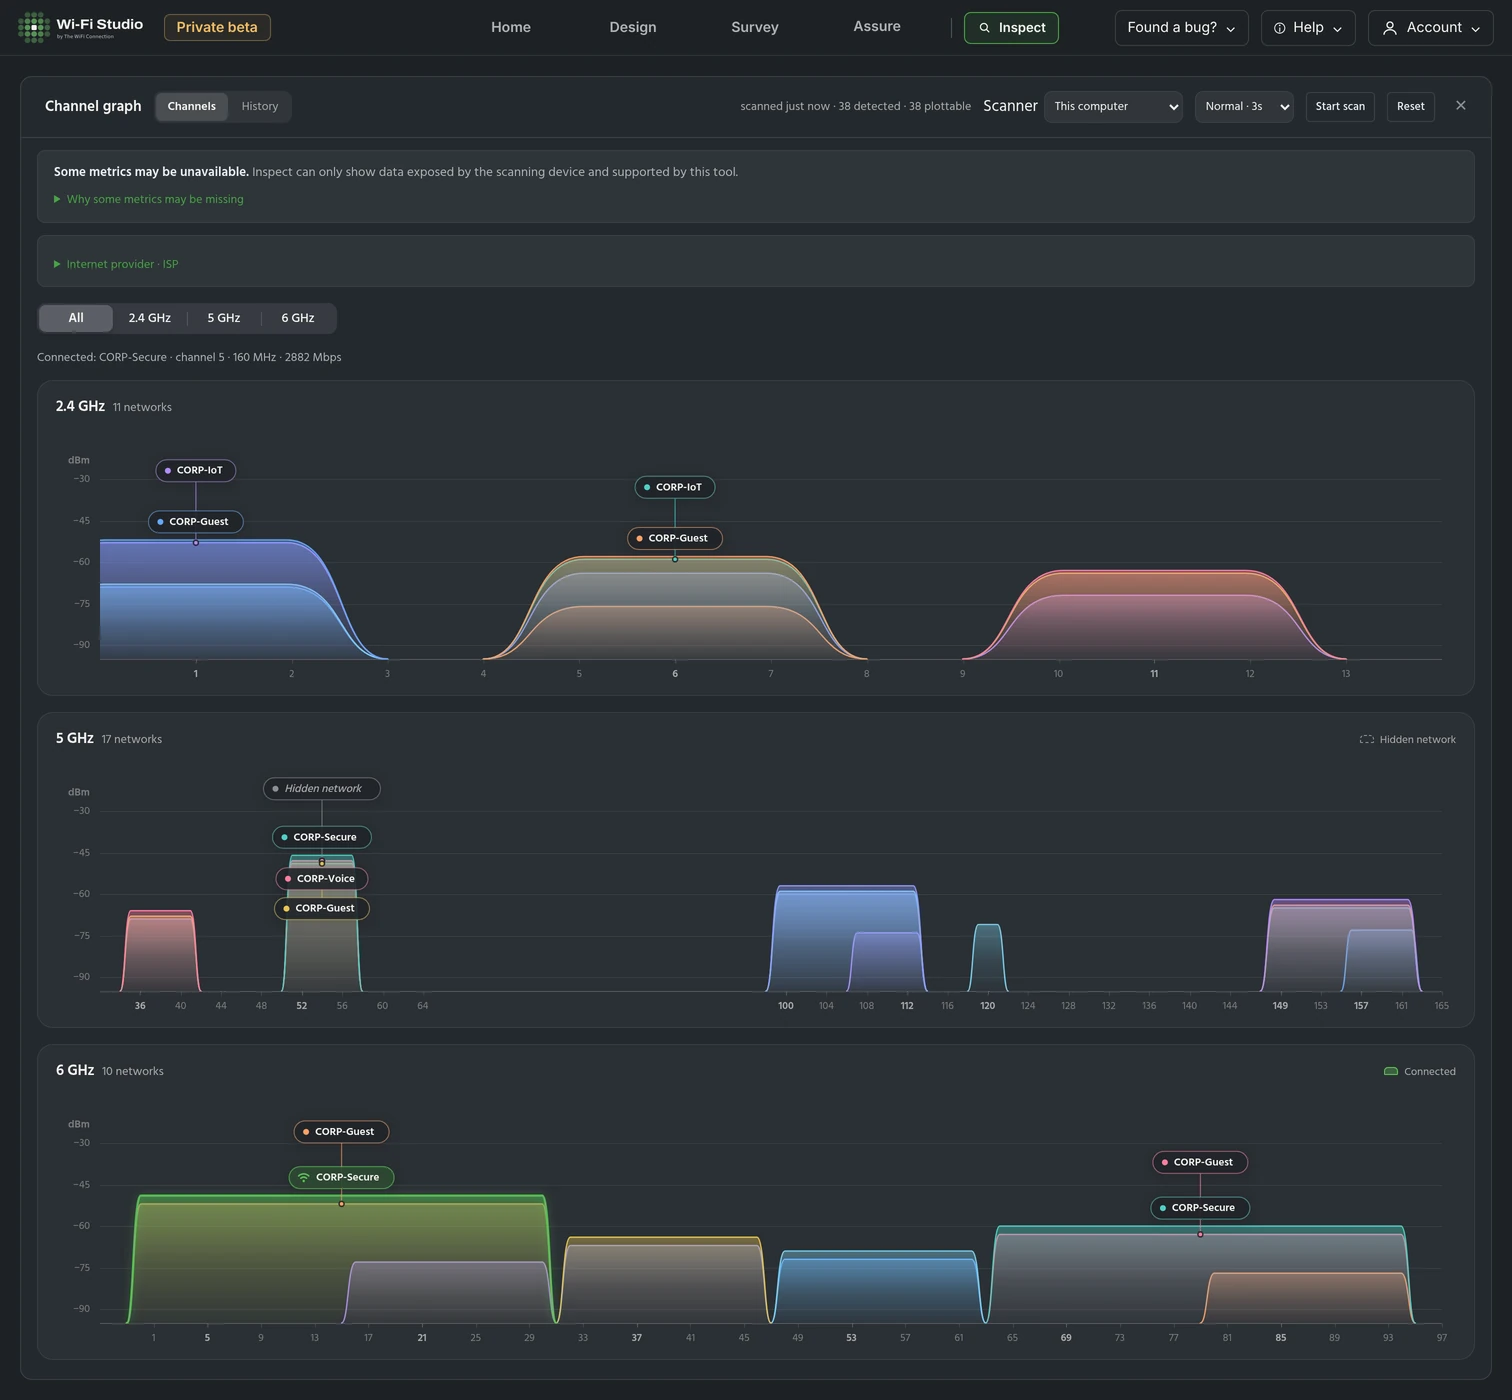
Task: Click the Start scan button
Action: (1340, 106)
